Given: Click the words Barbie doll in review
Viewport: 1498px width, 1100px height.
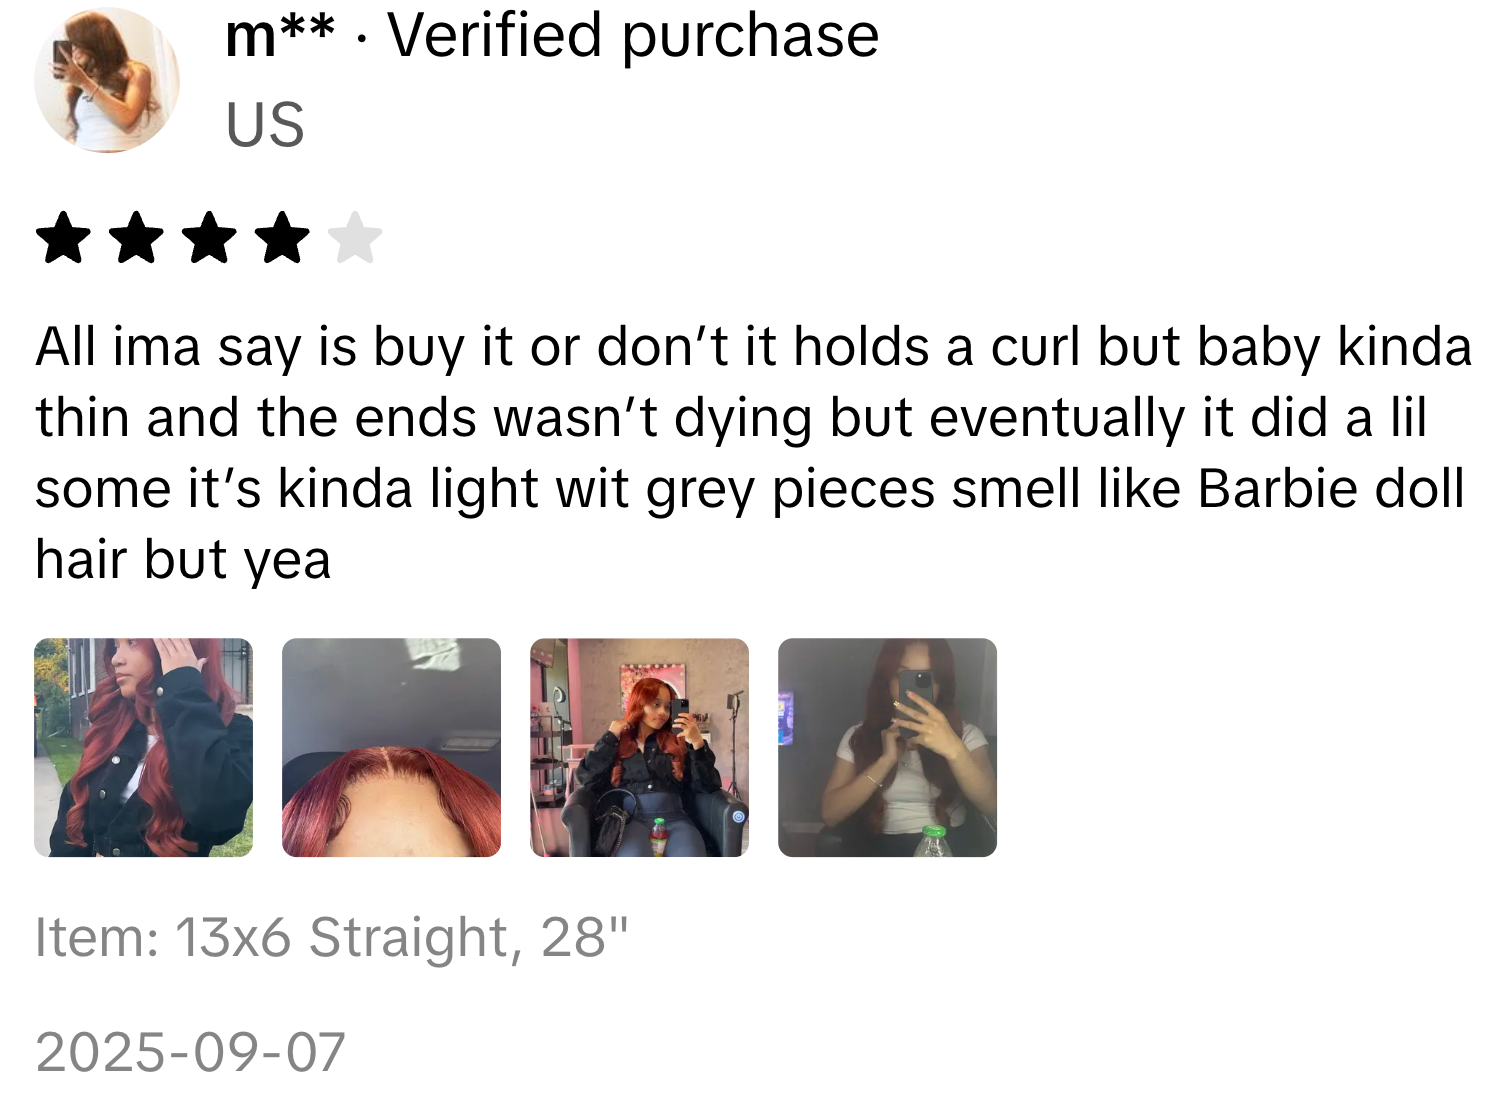Looking at the screenshot, I should tap(1331, 489).
